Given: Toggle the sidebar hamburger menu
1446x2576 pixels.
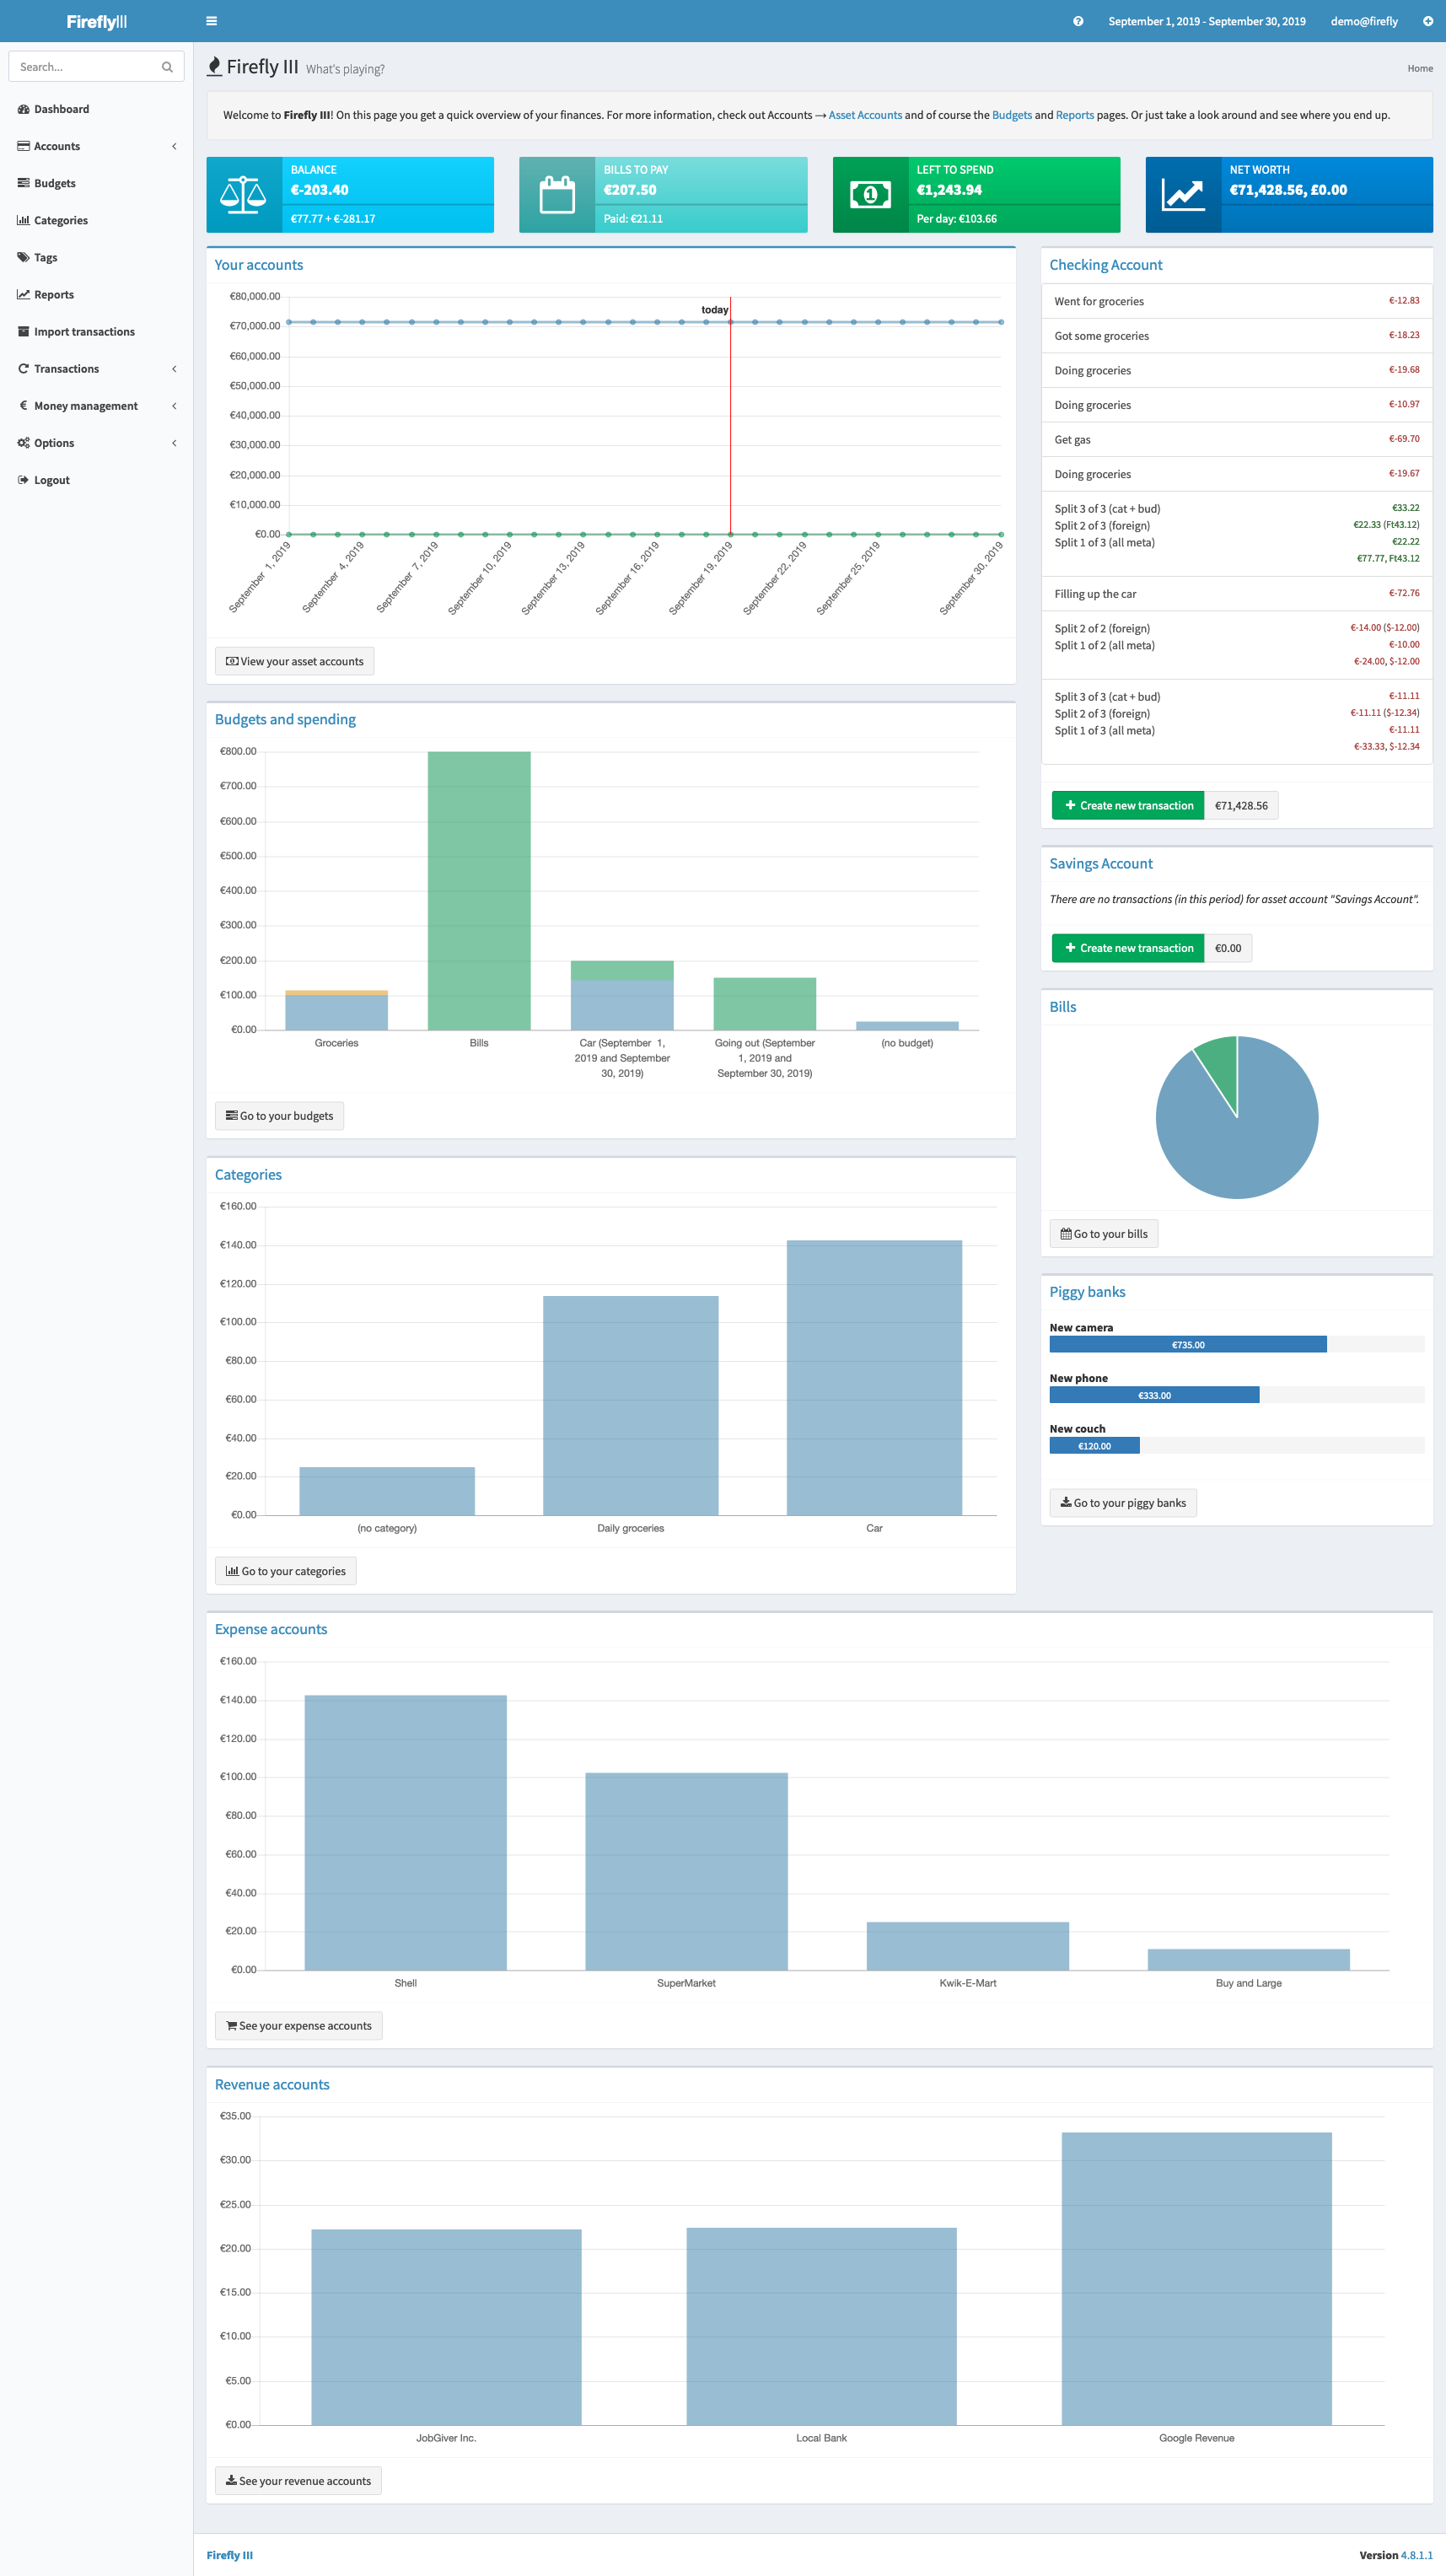Looking at the screenshot, I should [211, 21].
